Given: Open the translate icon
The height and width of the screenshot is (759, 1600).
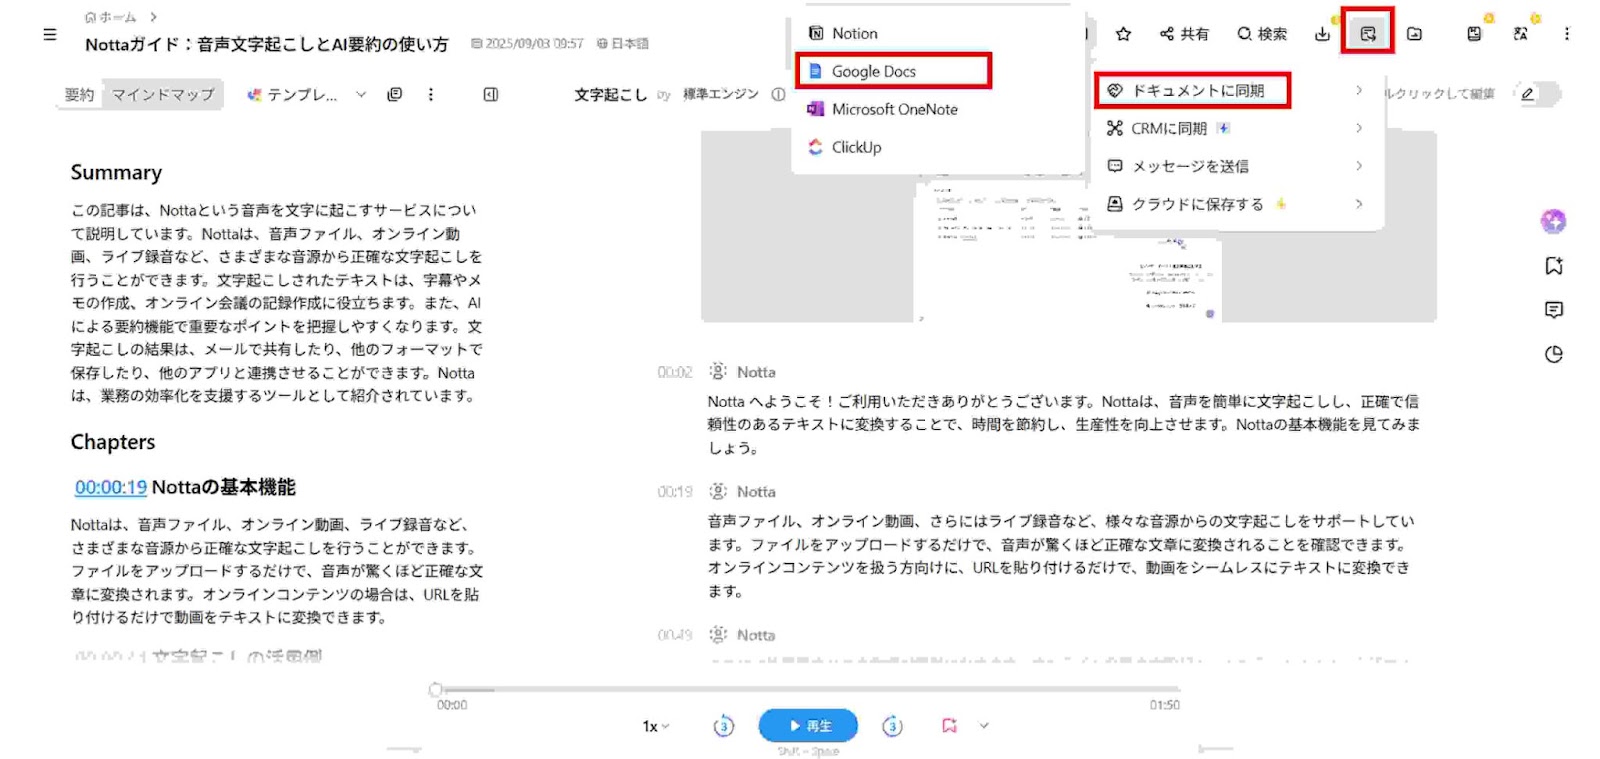Looking at the screenshot, I should pyautogui.click(x=1520, y=34).
